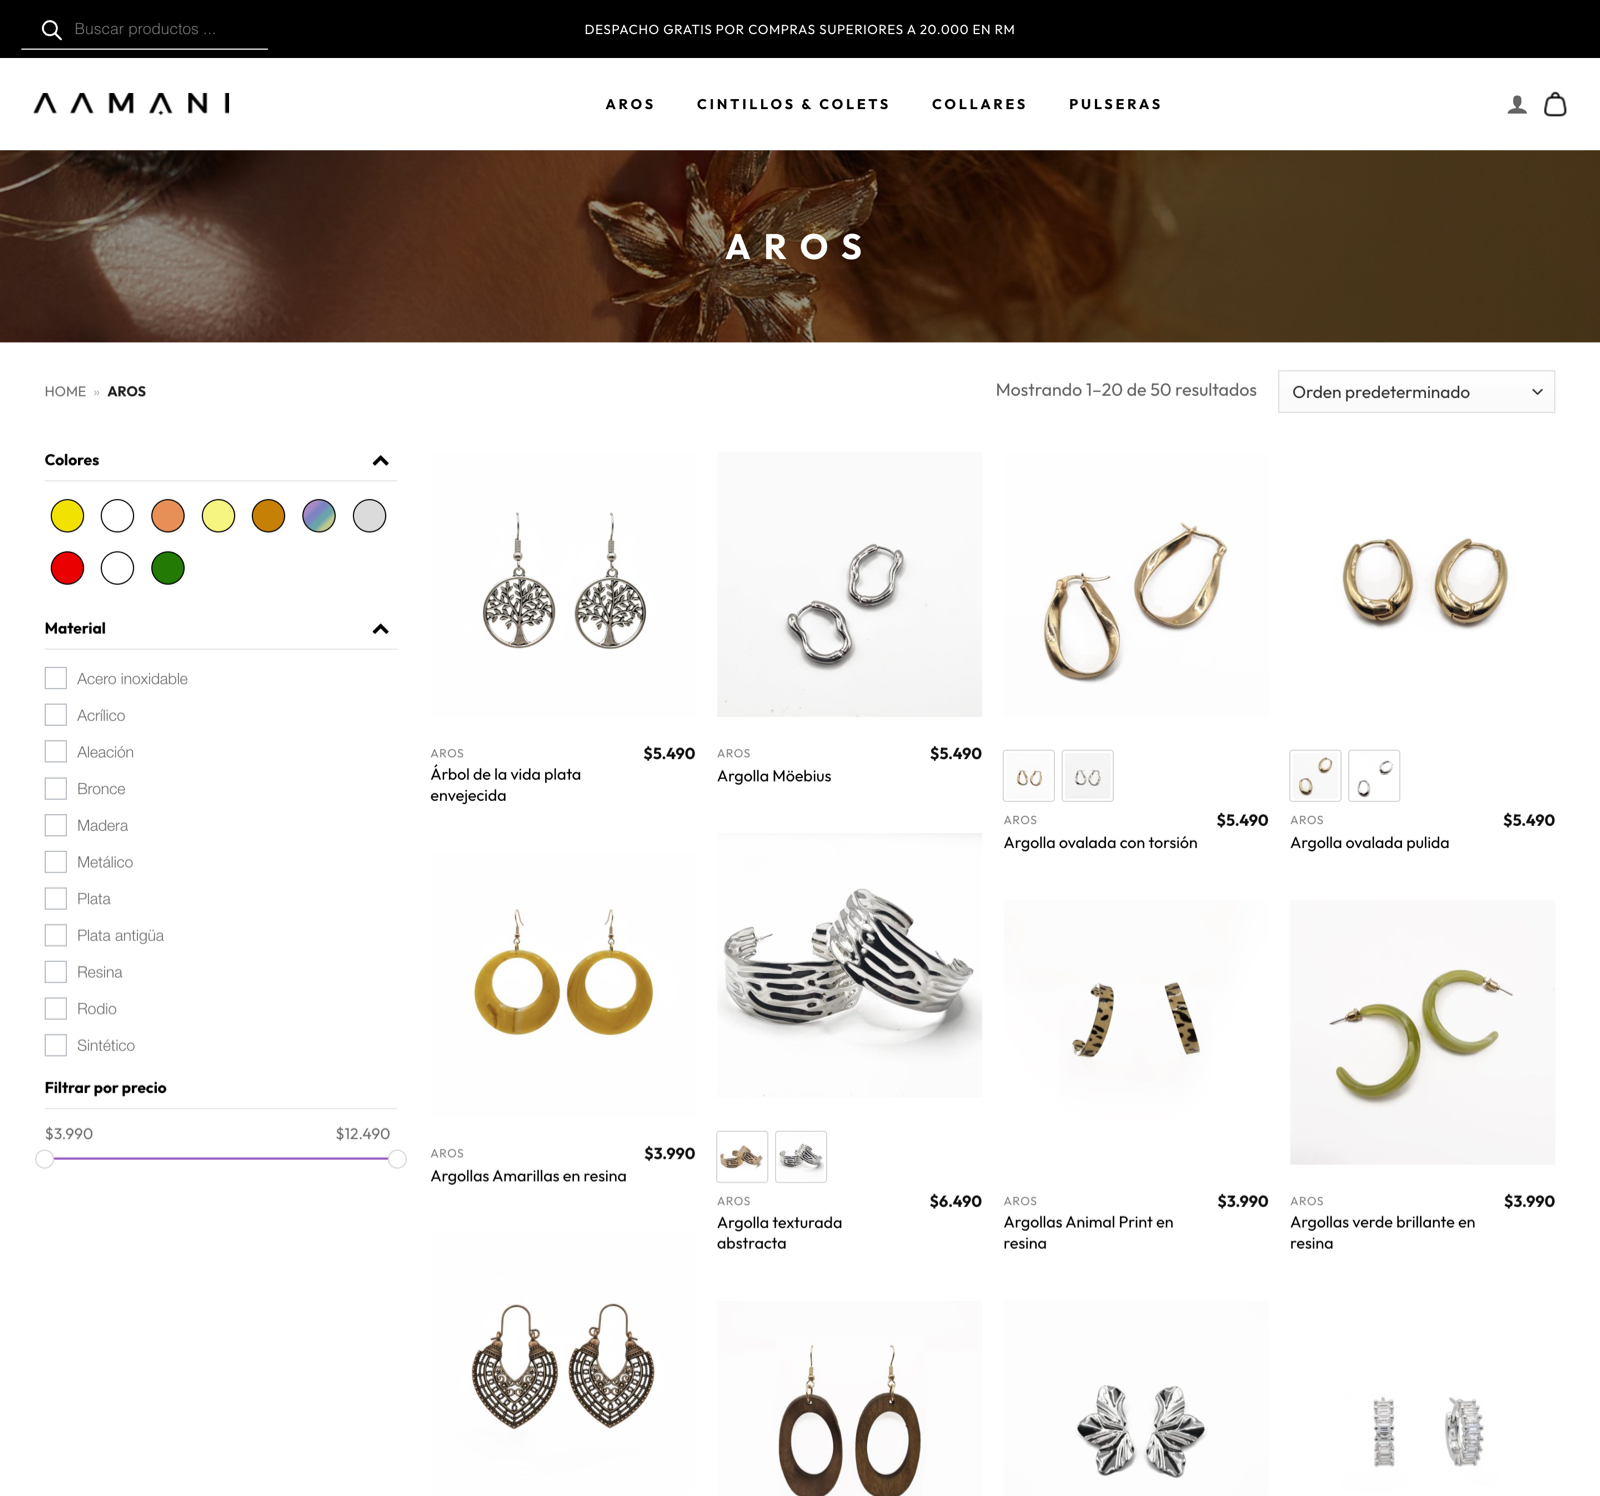Click the AAMANI logo

point(132,103)
